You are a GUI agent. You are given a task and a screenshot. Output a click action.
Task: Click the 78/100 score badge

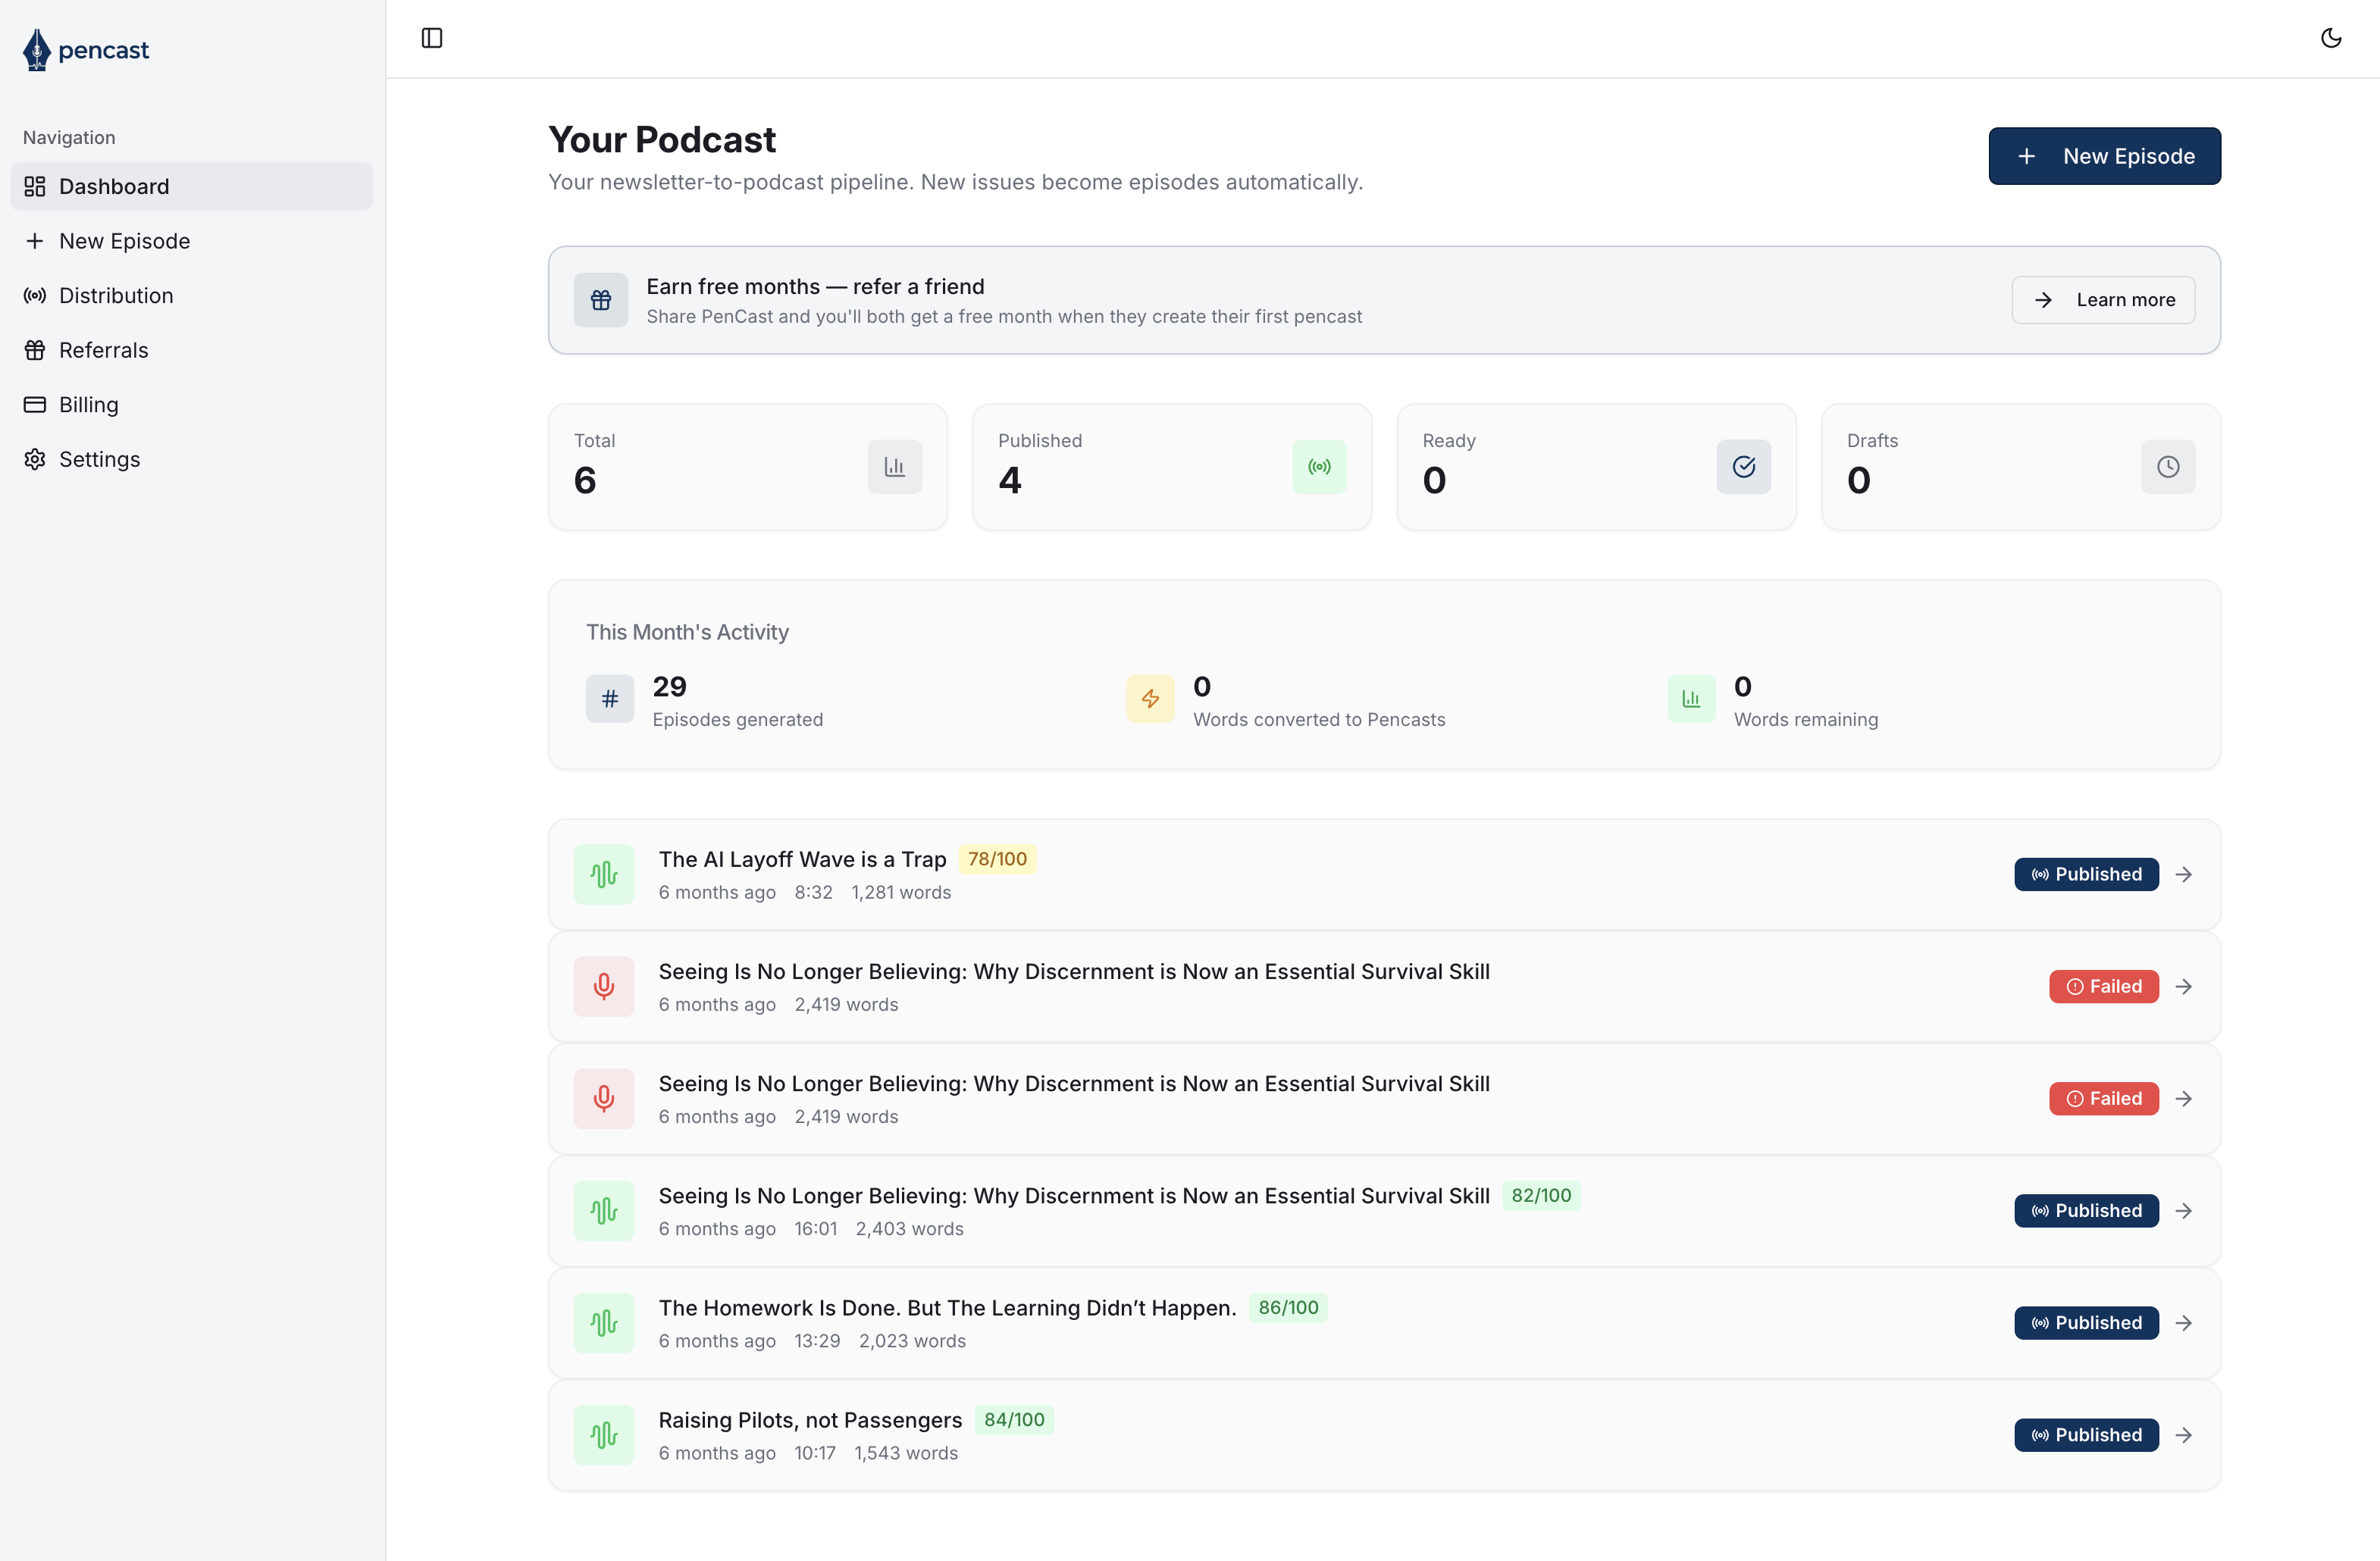(997, 859)
